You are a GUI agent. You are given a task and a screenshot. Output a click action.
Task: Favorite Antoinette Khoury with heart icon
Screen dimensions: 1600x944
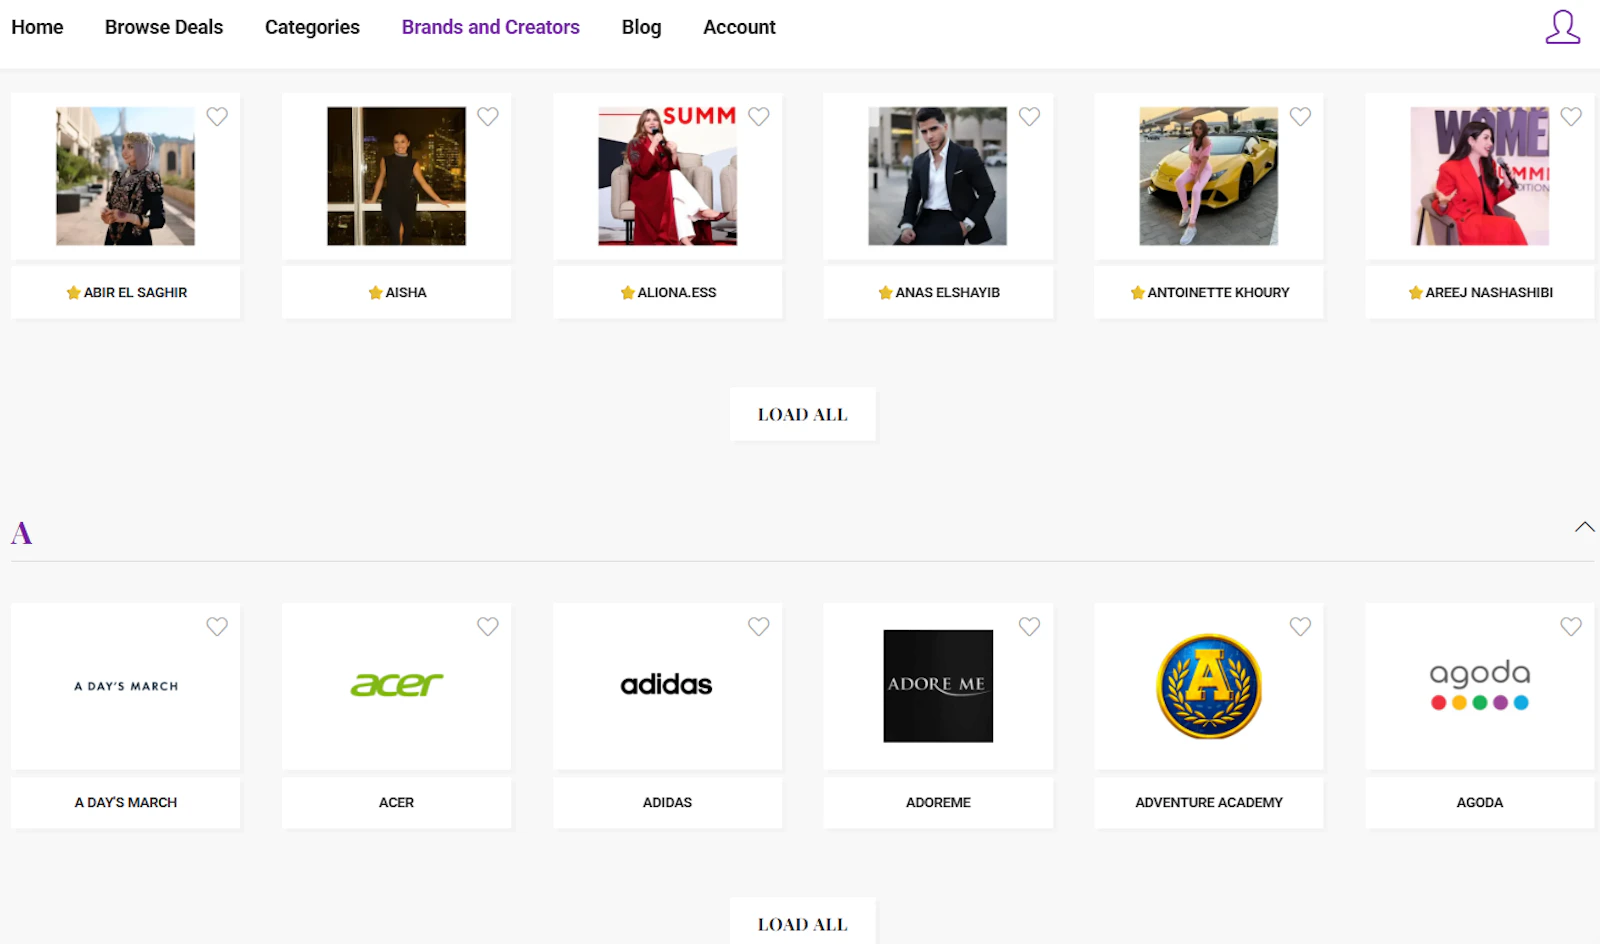pyautogui.click(x=1300, y=117)
